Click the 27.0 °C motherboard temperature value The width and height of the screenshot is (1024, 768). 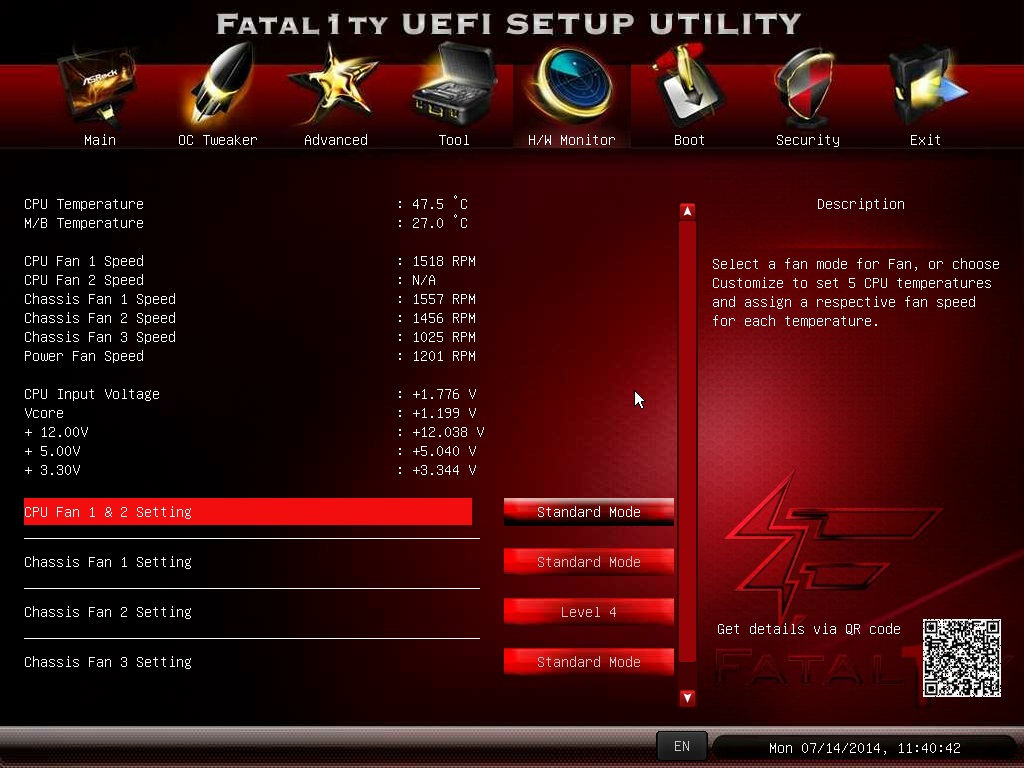(x=440, y=223)
